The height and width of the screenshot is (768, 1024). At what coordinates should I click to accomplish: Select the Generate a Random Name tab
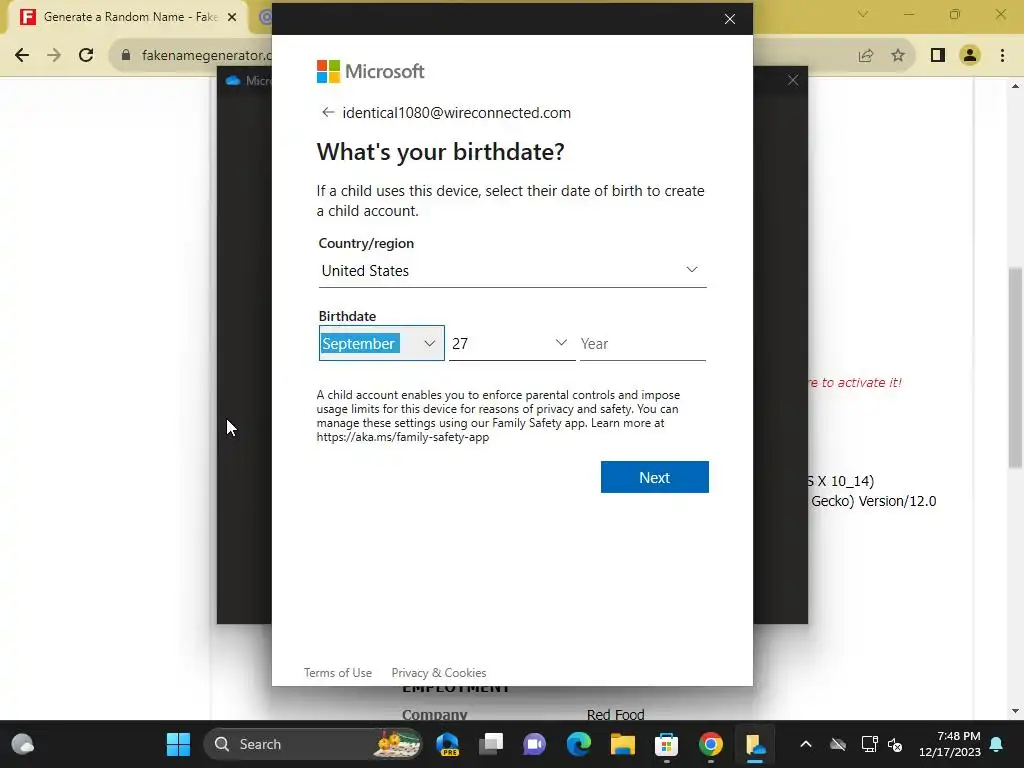[127, 17]
